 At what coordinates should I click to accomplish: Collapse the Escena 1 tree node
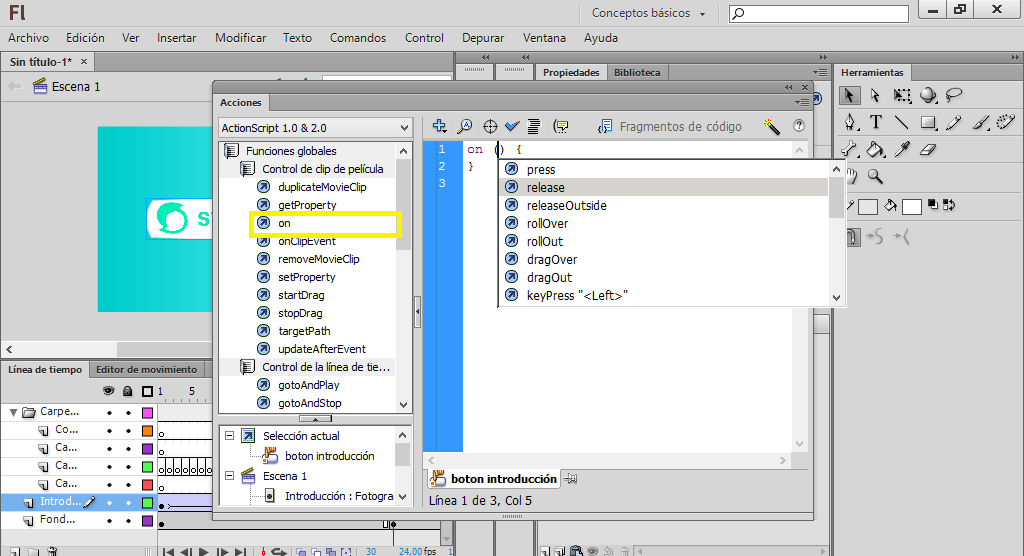[229, 476]
